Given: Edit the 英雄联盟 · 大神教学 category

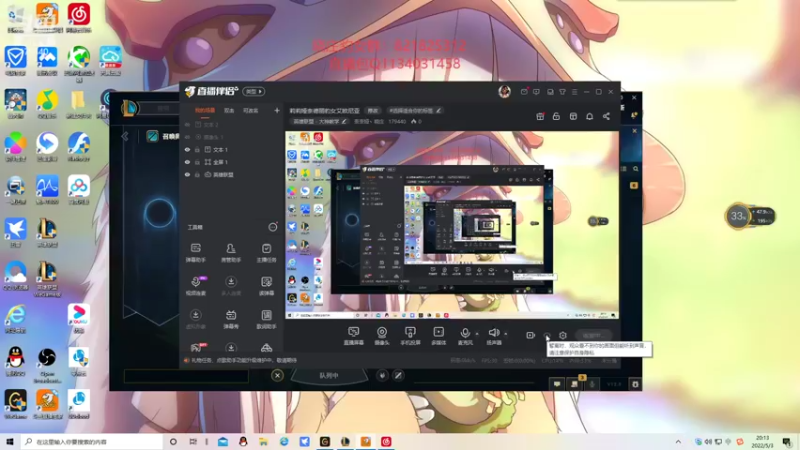Looking at the screenshot, I should pos(319,121).
